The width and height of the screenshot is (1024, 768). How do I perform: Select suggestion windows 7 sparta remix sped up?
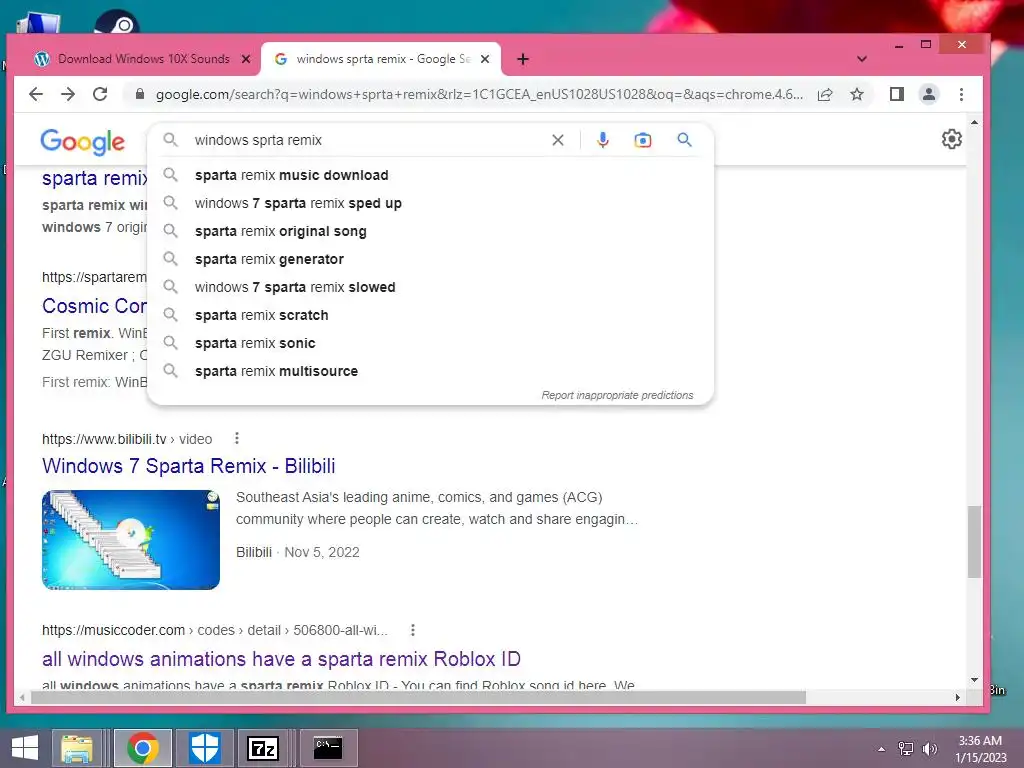click(431, 203)
